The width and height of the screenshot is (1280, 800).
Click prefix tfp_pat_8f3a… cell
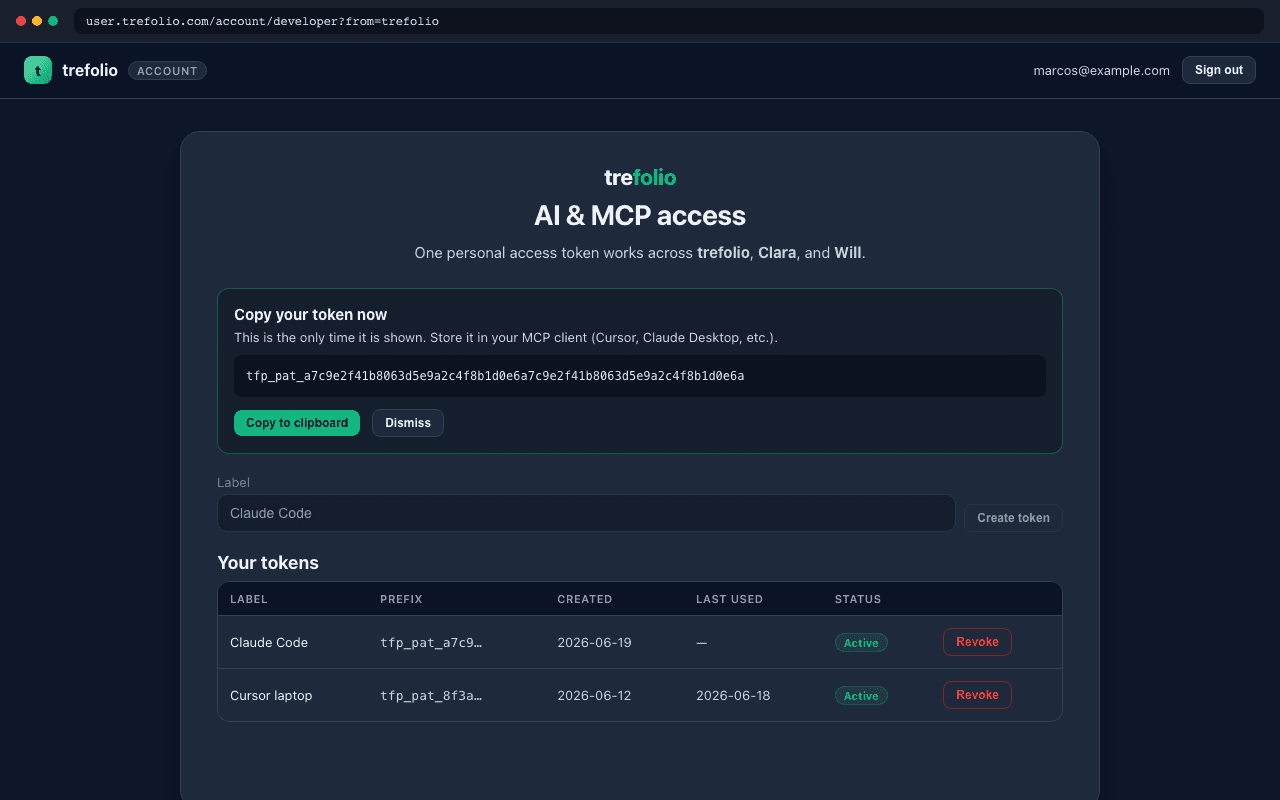431,695
